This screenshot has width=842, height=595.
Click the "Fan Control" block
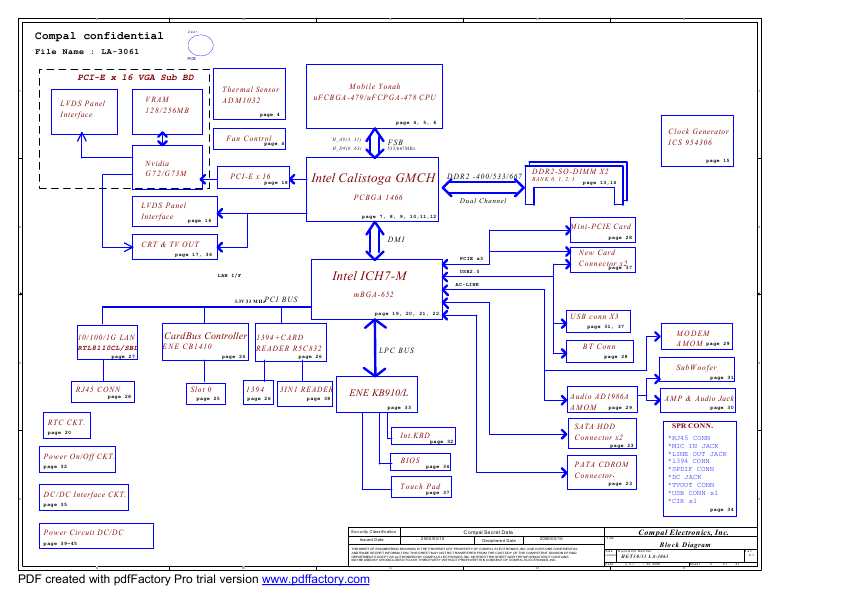pos(249,139)
